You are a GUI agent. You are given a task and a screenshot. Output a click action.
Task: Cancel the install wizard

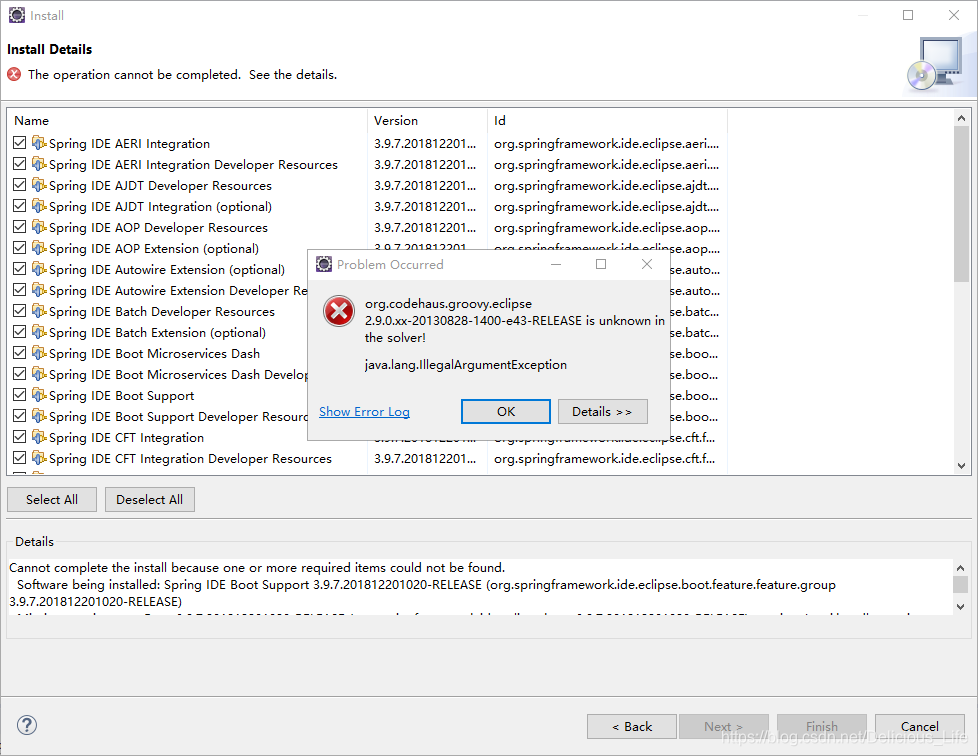pyautogui.click(x=920, y=727)
